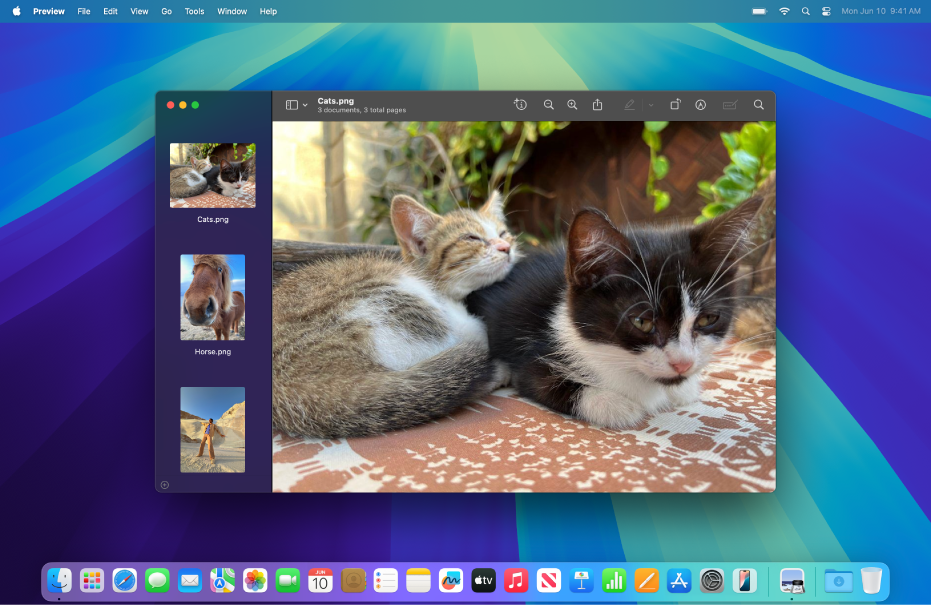Screen dimensions: 932x606
Task: Open the Music app from the Dock
Action: (x=515, y=580)
